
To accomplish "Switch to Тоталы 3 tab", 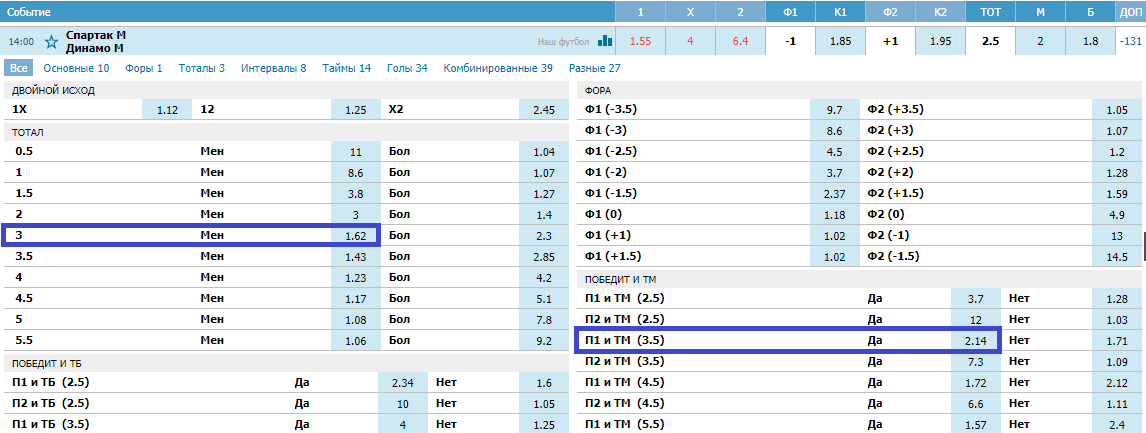I will click(202, 68).
